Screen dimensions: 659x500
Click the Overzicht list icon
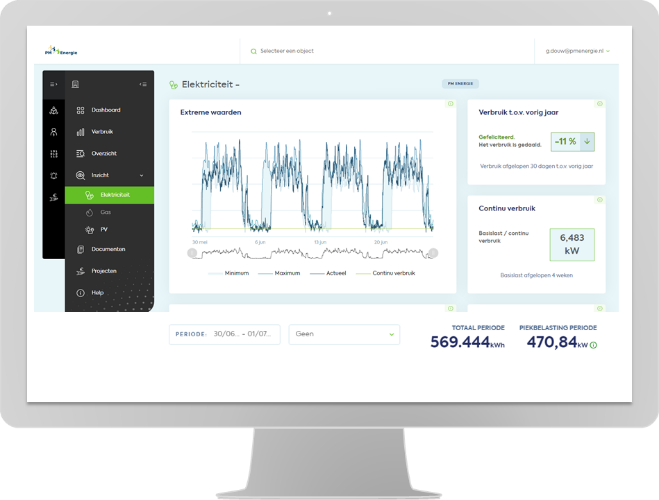(80, 154)
